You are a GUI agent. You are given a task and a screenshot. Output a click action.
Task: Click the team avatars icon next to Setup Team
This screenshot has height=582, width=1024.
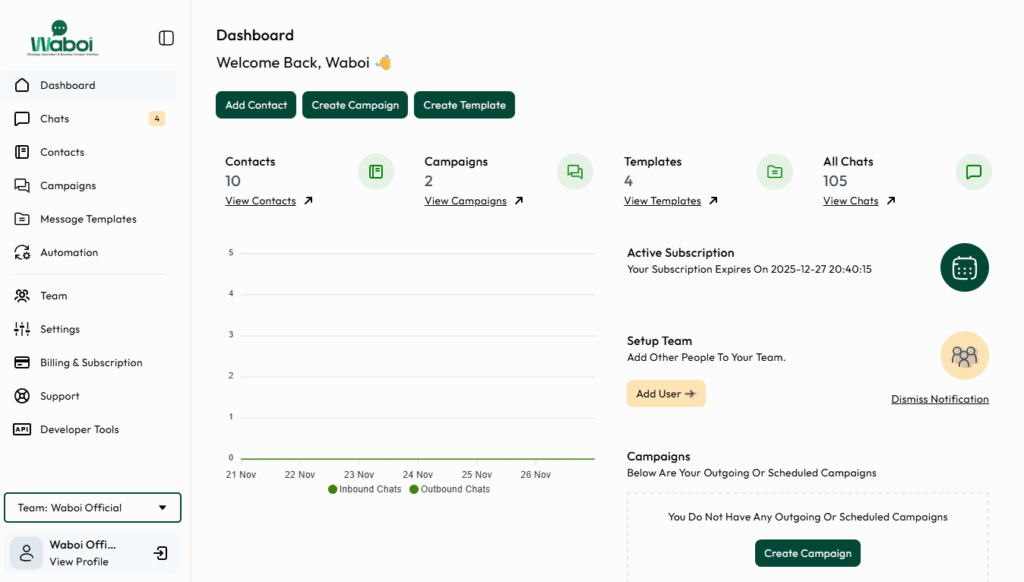(964, 355)
